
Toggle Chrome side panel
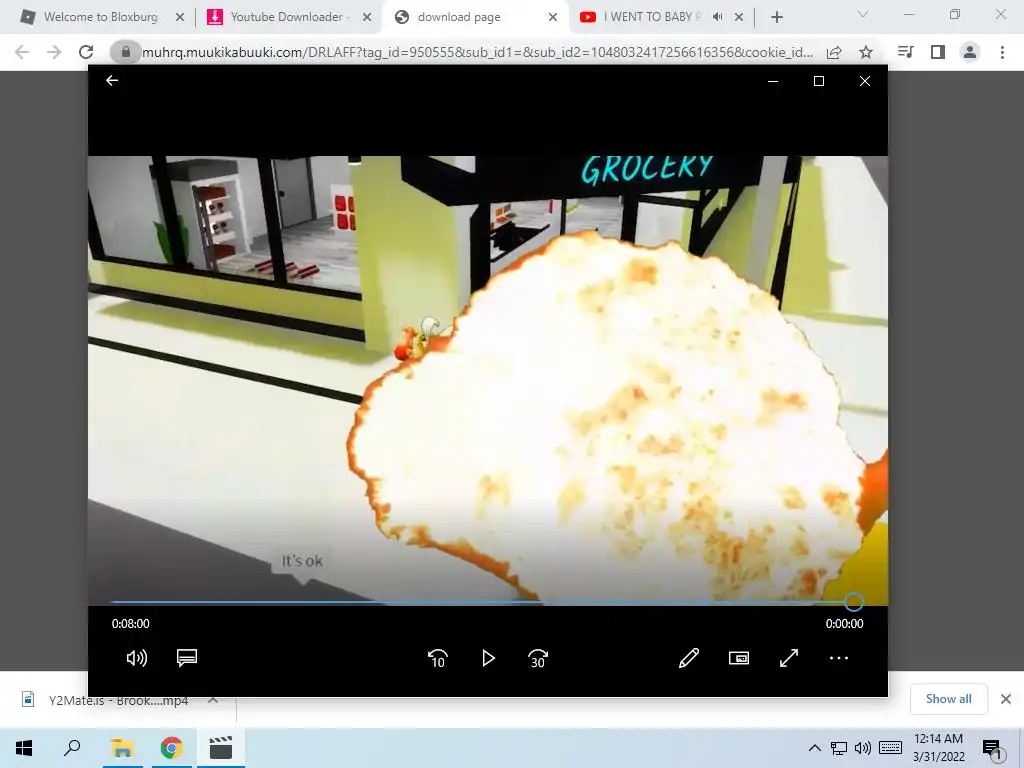(938, 52)
